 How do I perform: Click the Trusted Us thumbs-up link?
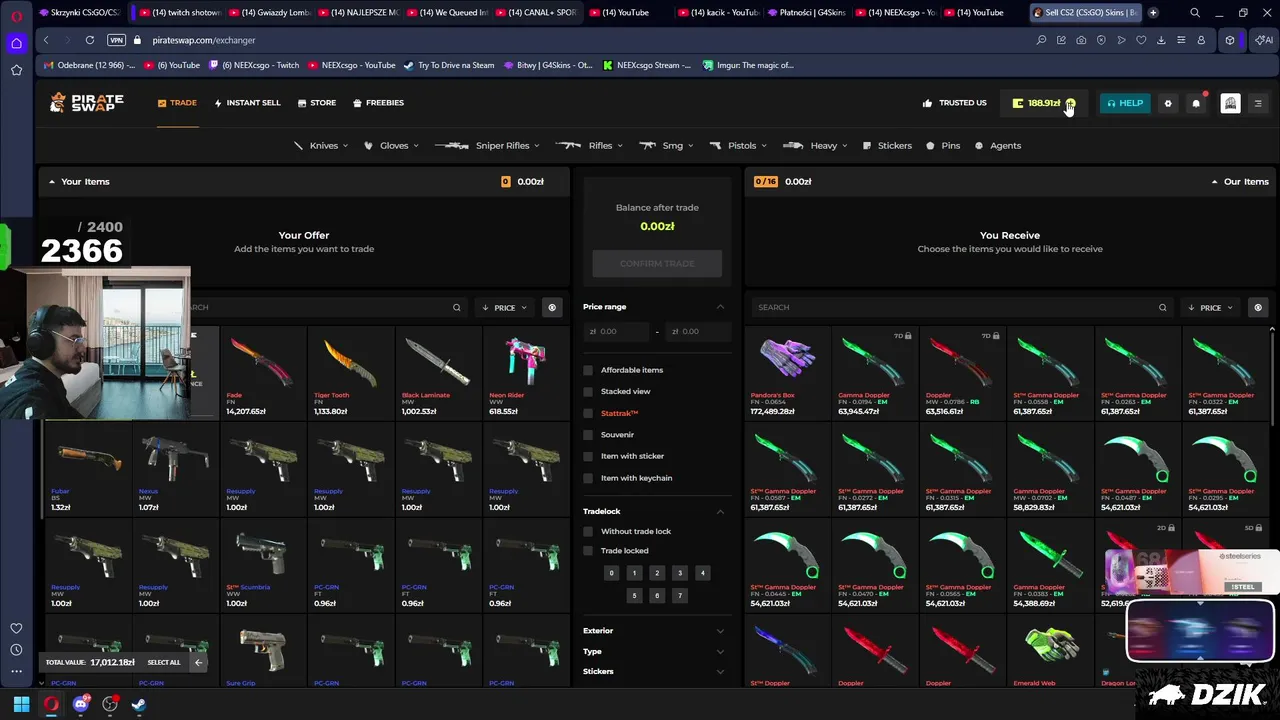955,103
